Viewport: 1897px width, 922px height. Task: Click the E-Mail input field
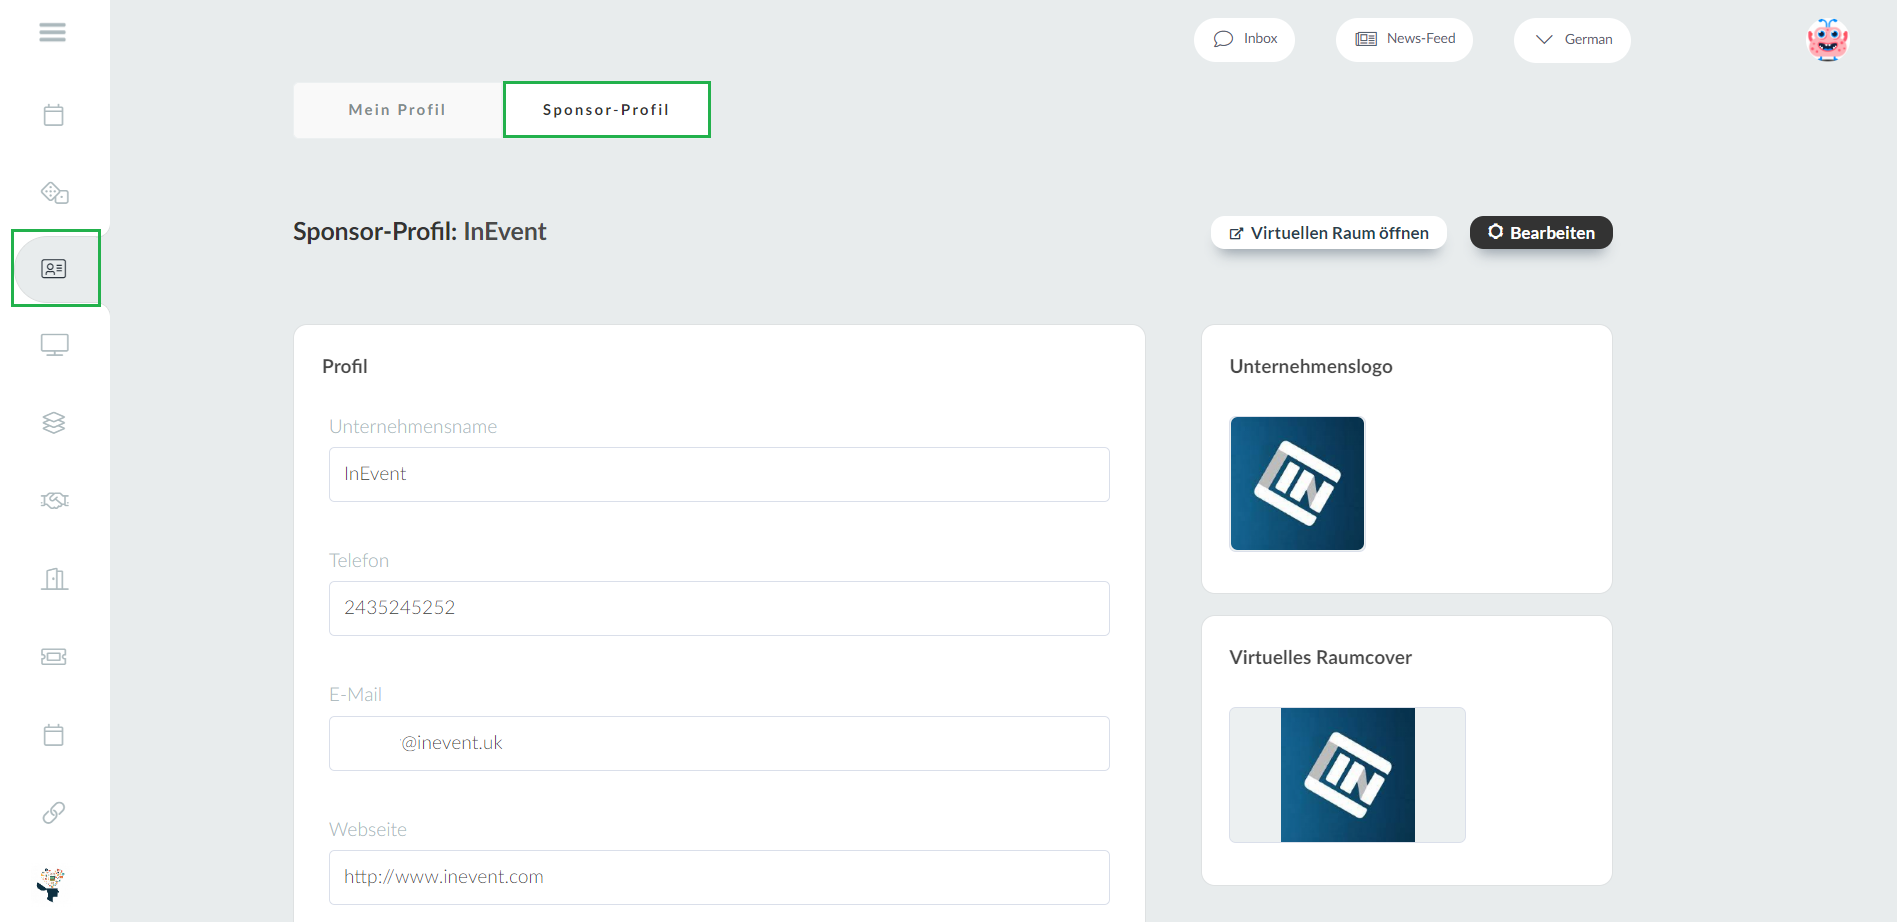coord(719,743)
